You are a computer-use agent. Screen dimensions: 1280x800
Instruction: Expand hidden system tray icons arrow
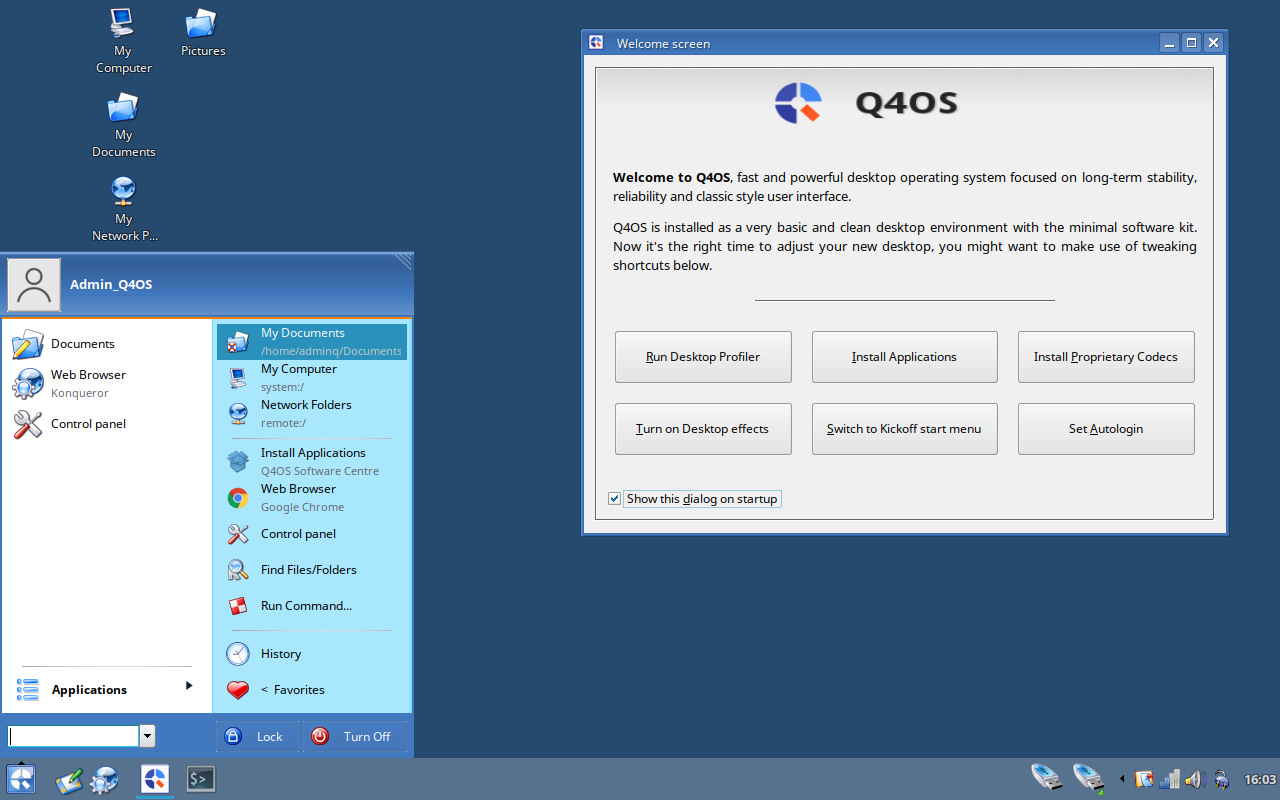coord(1122,779)
